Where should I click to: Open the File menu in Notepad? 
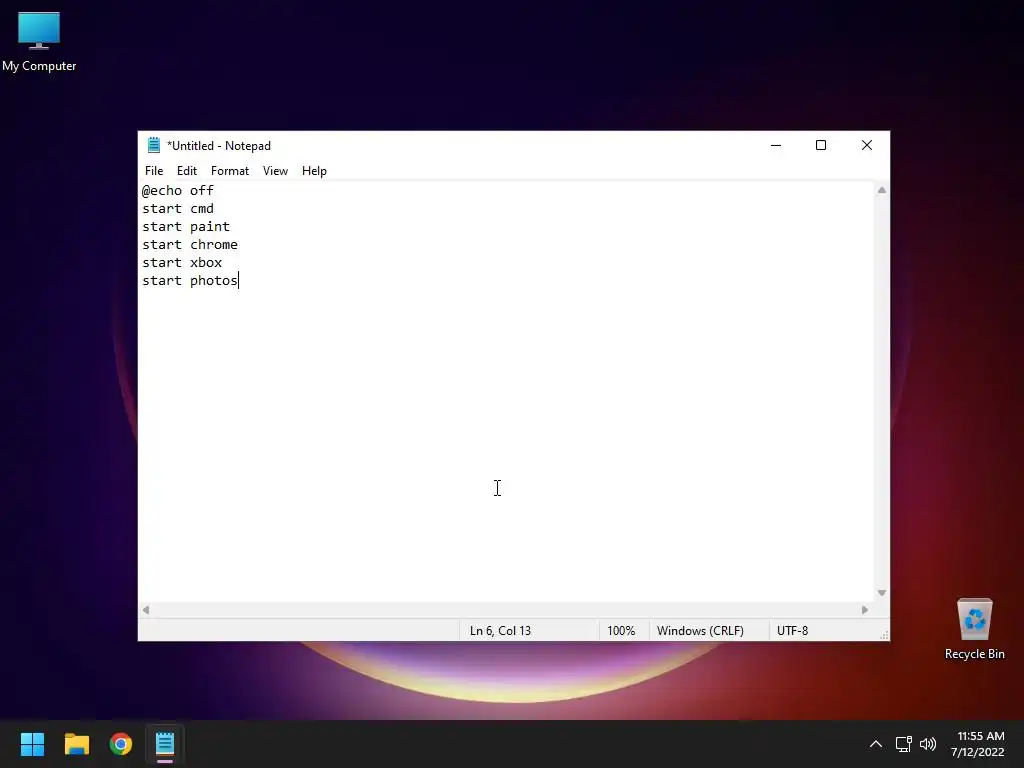154,171
